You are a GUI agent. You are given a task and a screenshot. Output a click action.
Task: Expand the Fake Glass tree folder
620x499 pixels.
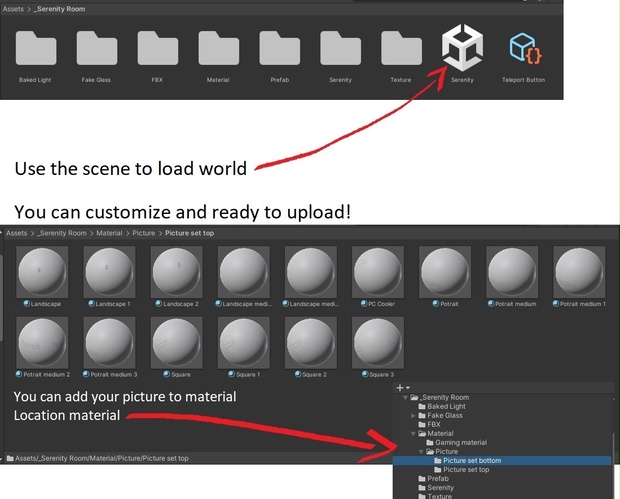pyautogui.click(x=413, y=416)
